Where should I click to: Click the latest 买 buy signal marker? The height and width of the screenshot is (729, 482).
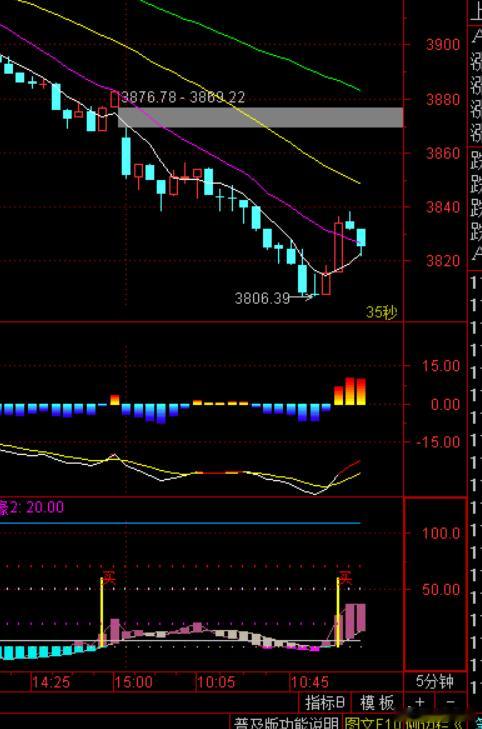click(x=345, y=578)
